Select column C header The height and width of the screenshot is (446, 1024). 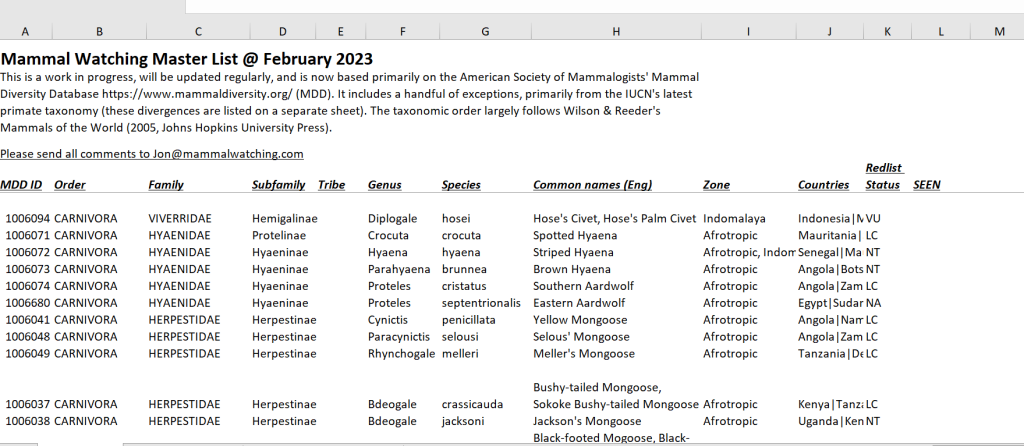tap(198, 31)
